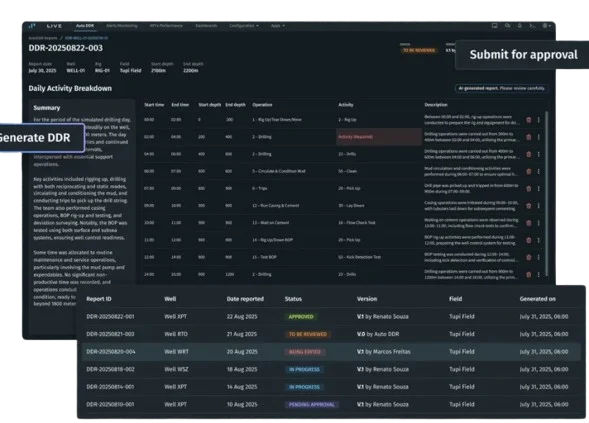This screenshot has width=589, height=423.
Task: Select 'V.0 by Auto DDR' version cell
Action: (x=378, y=334)
